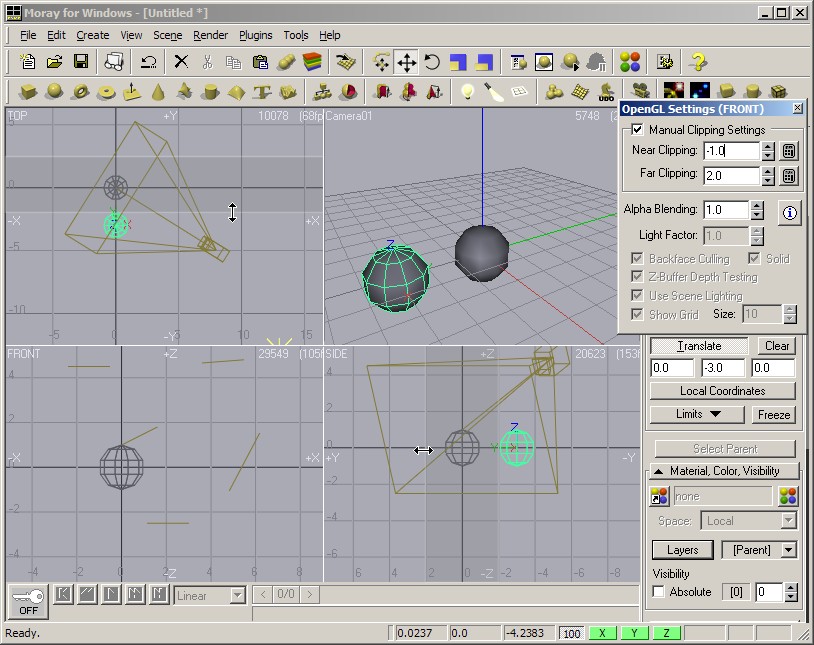Select the sphere primitive tool
The height and width of the screenshot is (645, 814).
pyautogui.click(x=54, y=92)
